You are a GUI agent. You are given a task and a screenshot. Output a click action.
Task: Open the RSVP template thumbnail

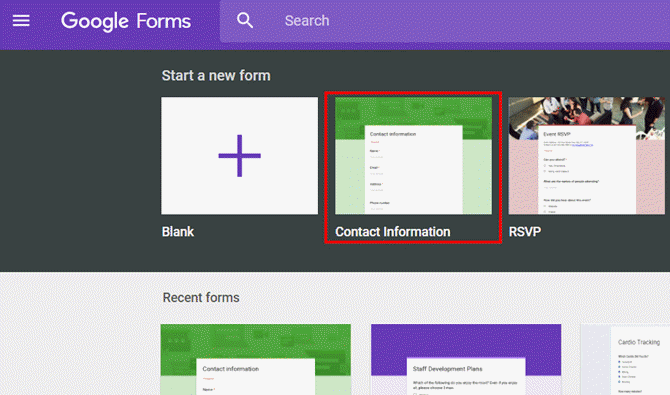click(587, 156)
